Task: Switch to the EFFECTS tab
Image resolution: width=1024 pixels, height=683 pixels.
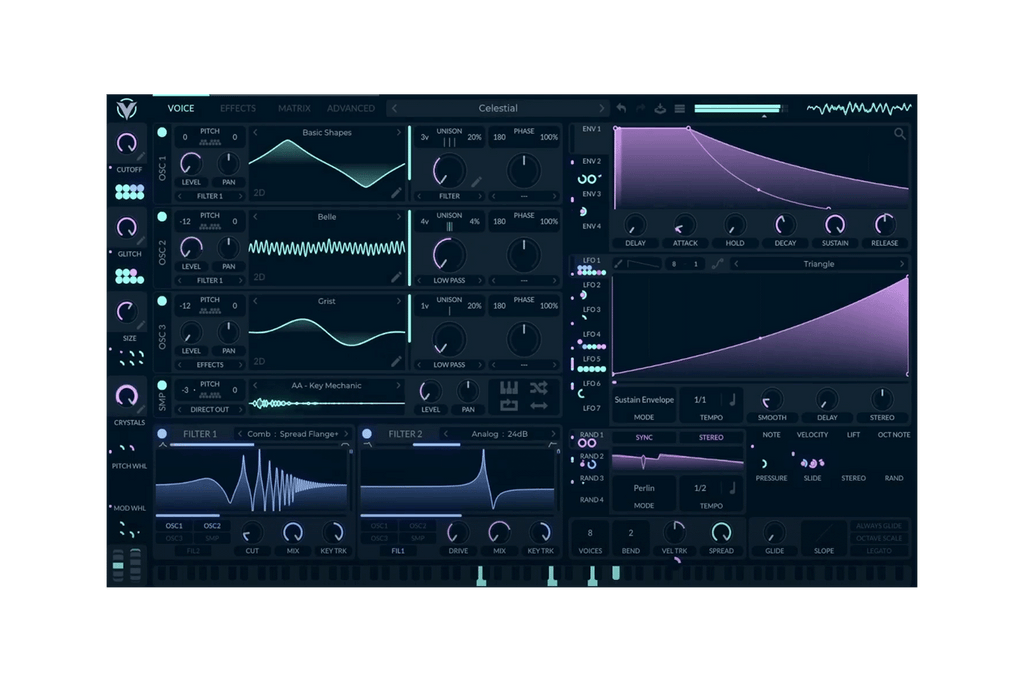Action: point(238,108)
